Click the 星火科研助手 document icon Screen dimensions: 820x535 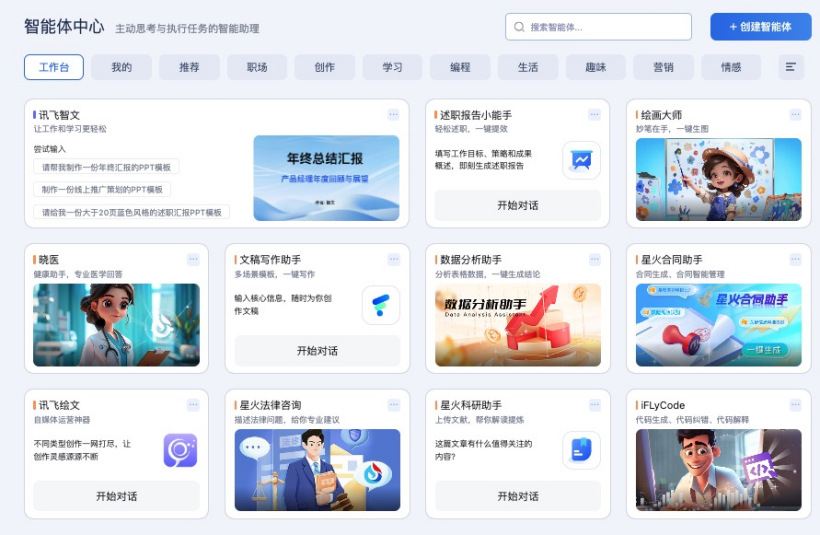point(582,450)
